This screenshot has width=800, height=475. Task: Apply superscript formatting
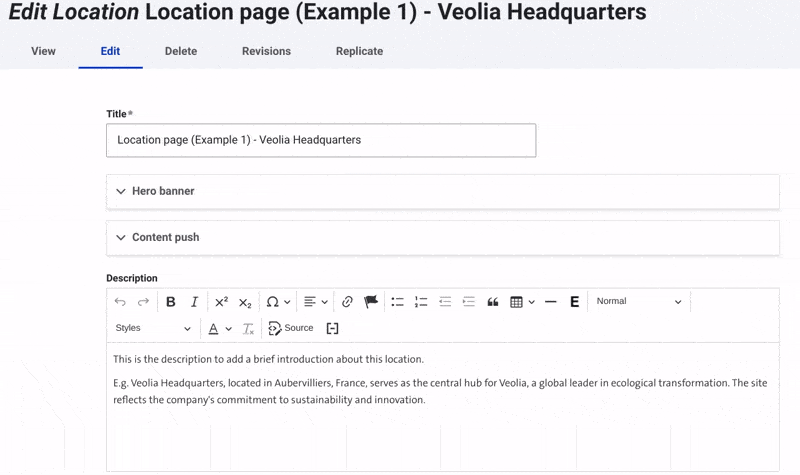point(221,302)
